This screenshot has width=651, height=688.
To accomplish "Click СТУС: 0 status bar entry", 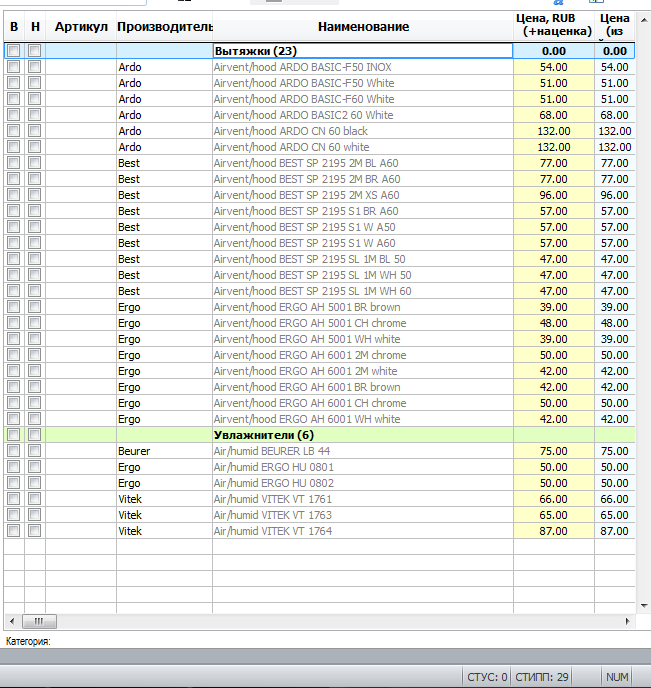I will point(487,677).
